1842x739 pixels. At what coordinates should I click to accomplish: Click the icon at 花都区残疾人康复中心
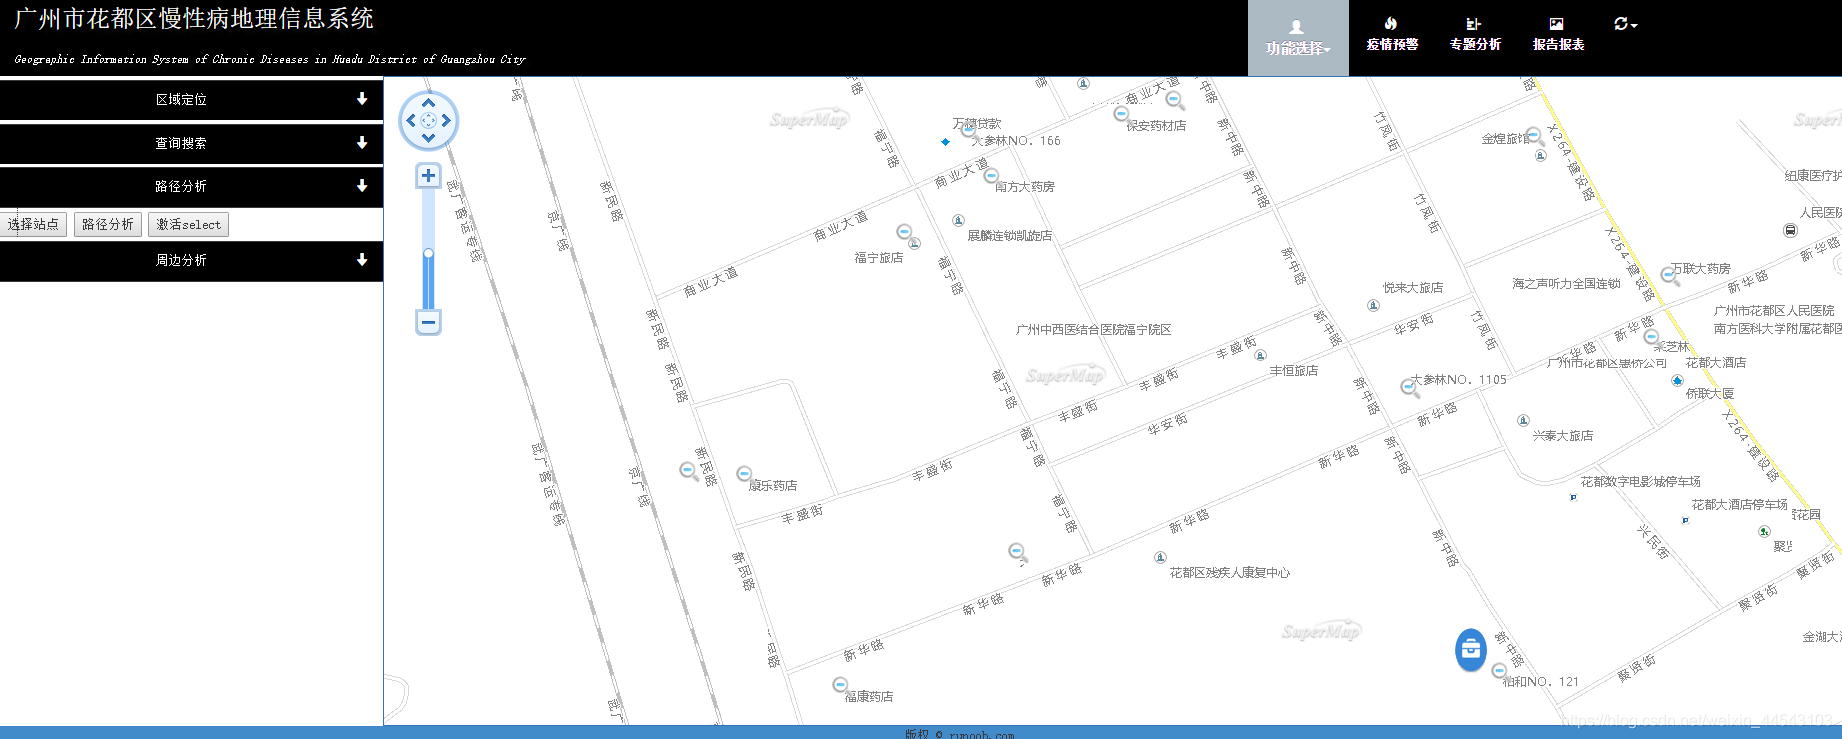pyautogui.click(x=1160, y=557)
